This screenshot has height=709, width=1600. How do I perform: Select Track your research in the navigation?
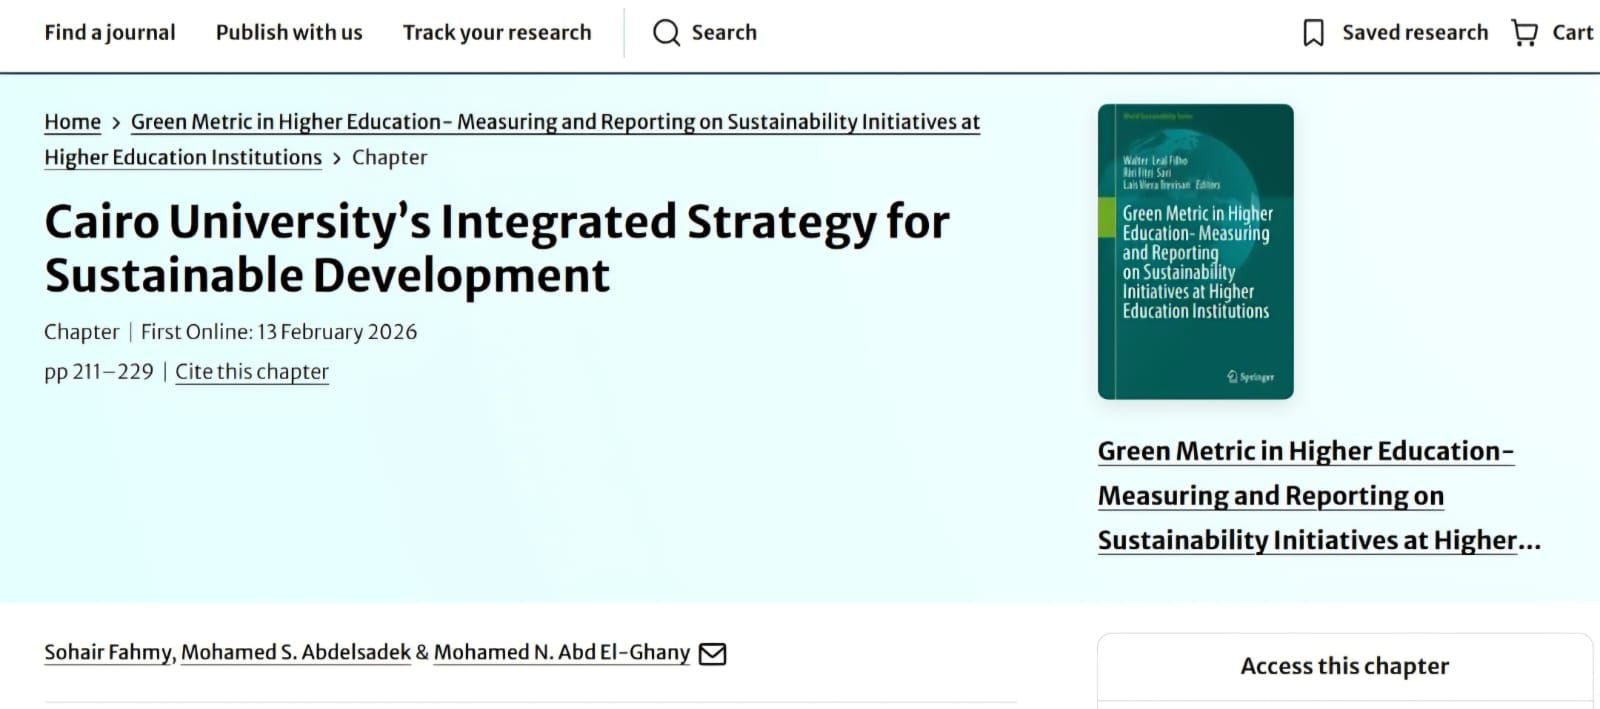(x=497, y=33)
